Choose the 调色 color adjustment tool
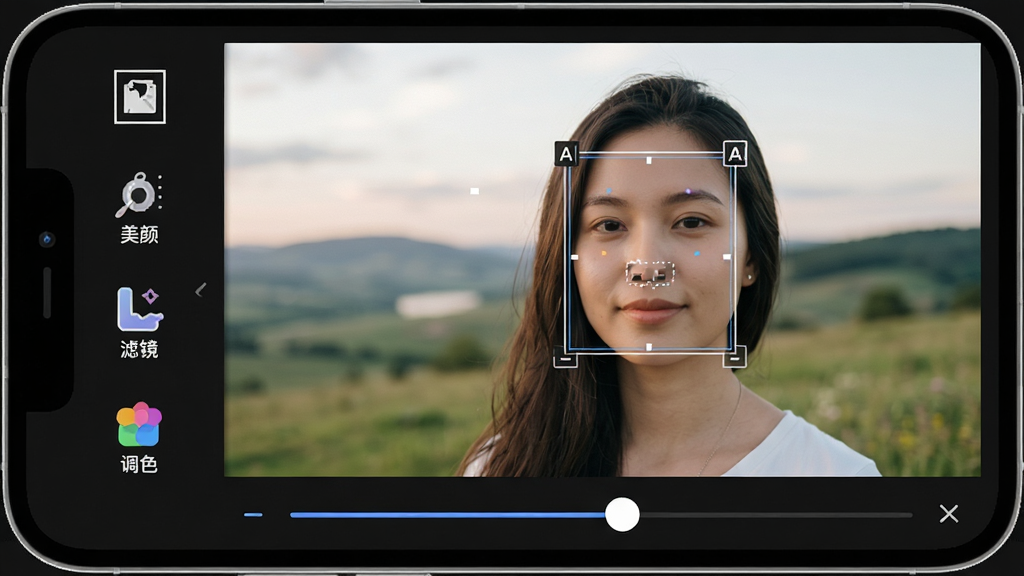The image size is (1024, 576). (x=139, y=438)
